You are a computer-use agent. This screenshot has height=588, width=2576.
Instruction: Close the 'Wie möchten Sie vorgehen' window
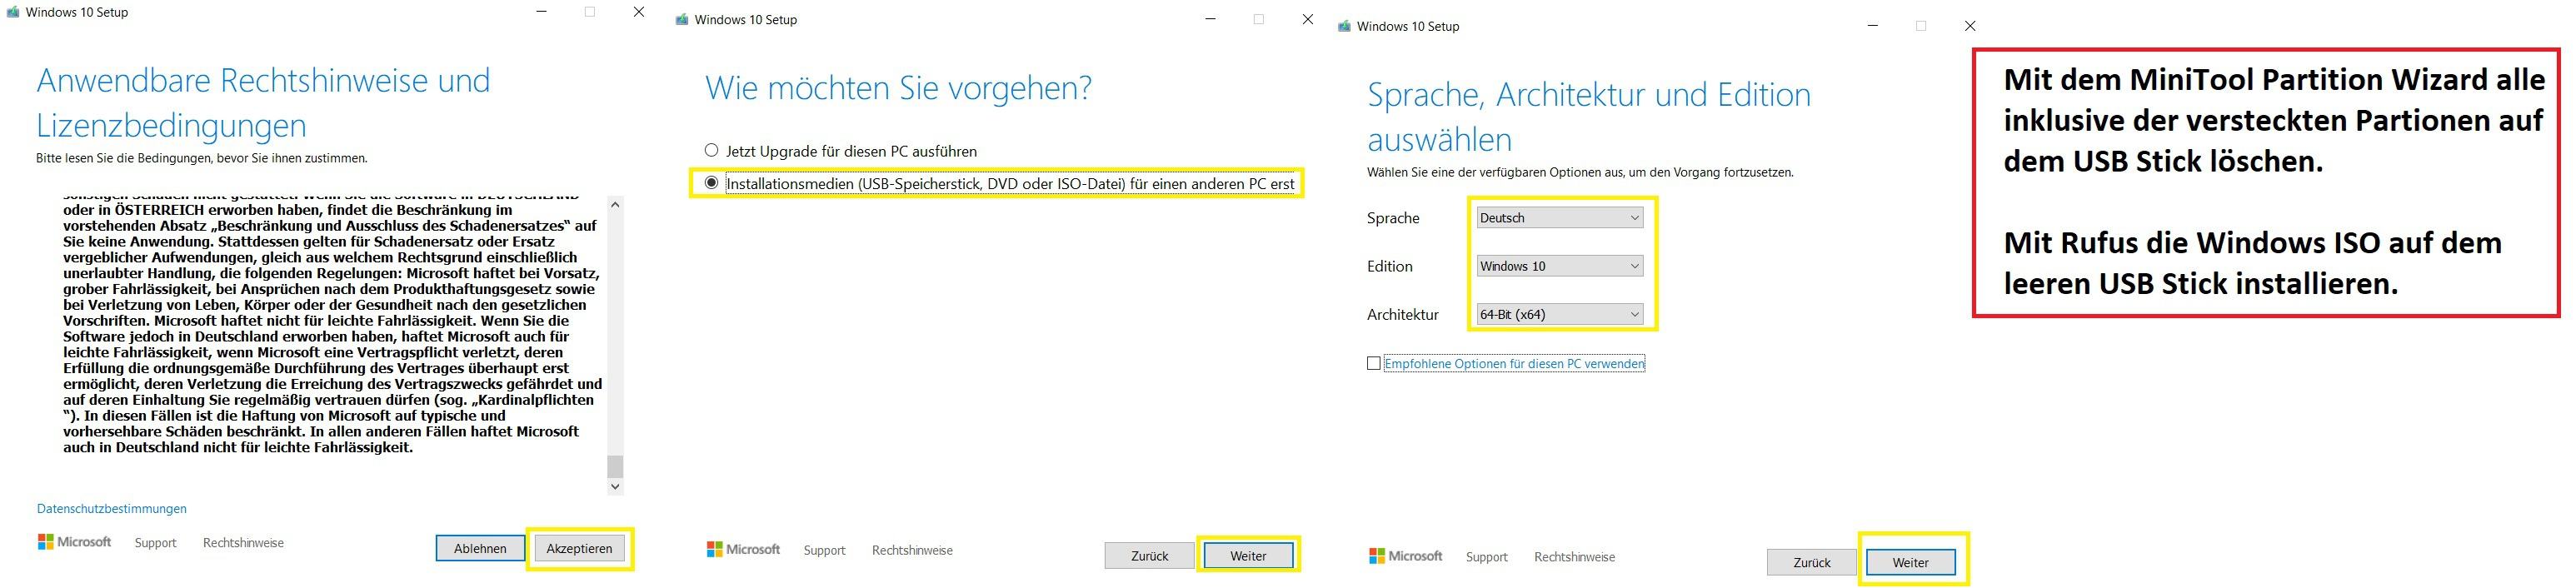pyautogui.click(x=1307, y=19)
